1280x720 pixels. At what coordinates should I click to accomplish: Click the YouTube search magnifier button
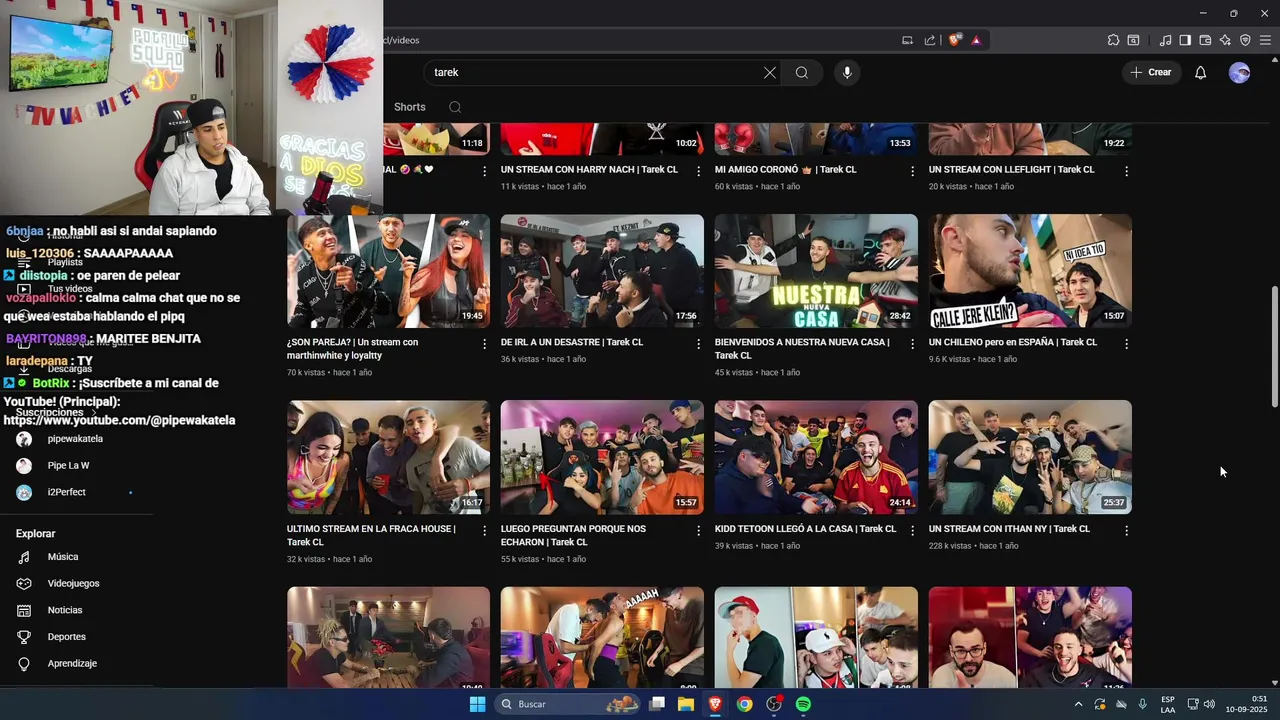click(x=802, y=72)
